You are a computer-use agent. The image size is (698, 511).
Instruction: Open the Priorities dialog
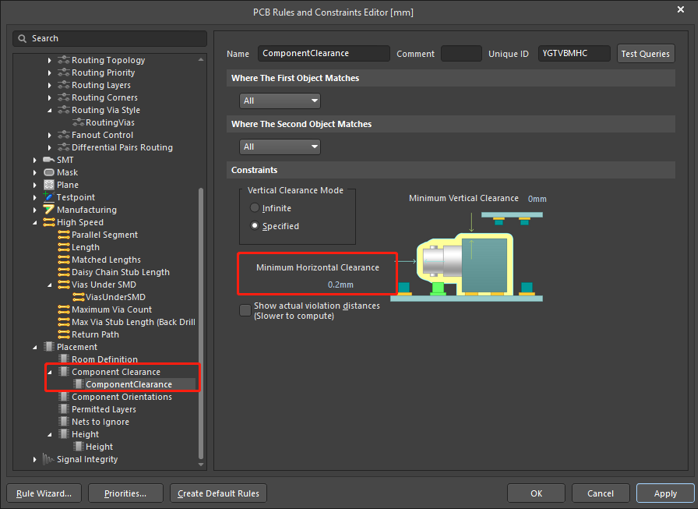pos(126,493)
